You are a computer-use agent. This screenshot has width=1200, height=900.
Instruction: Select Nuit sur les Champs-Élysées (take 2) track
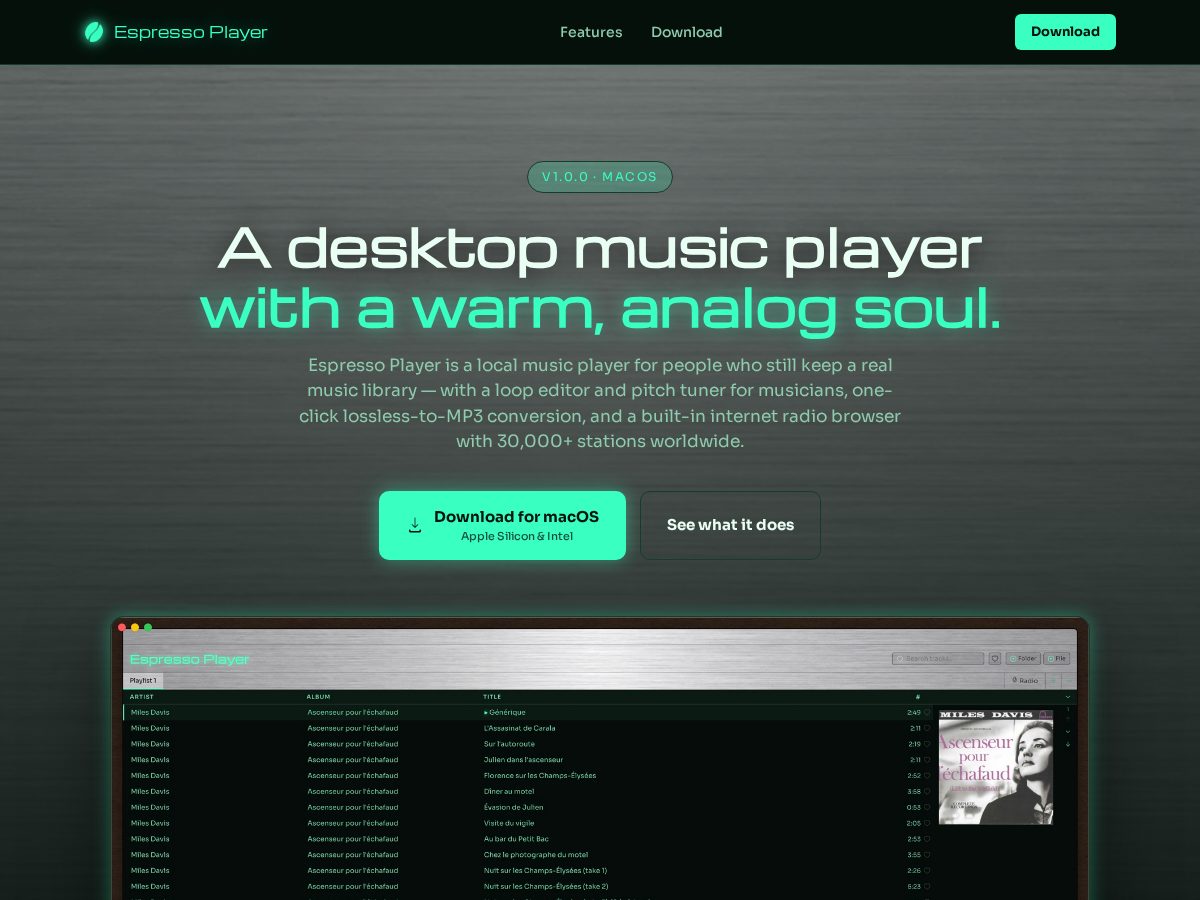[546, 887]
